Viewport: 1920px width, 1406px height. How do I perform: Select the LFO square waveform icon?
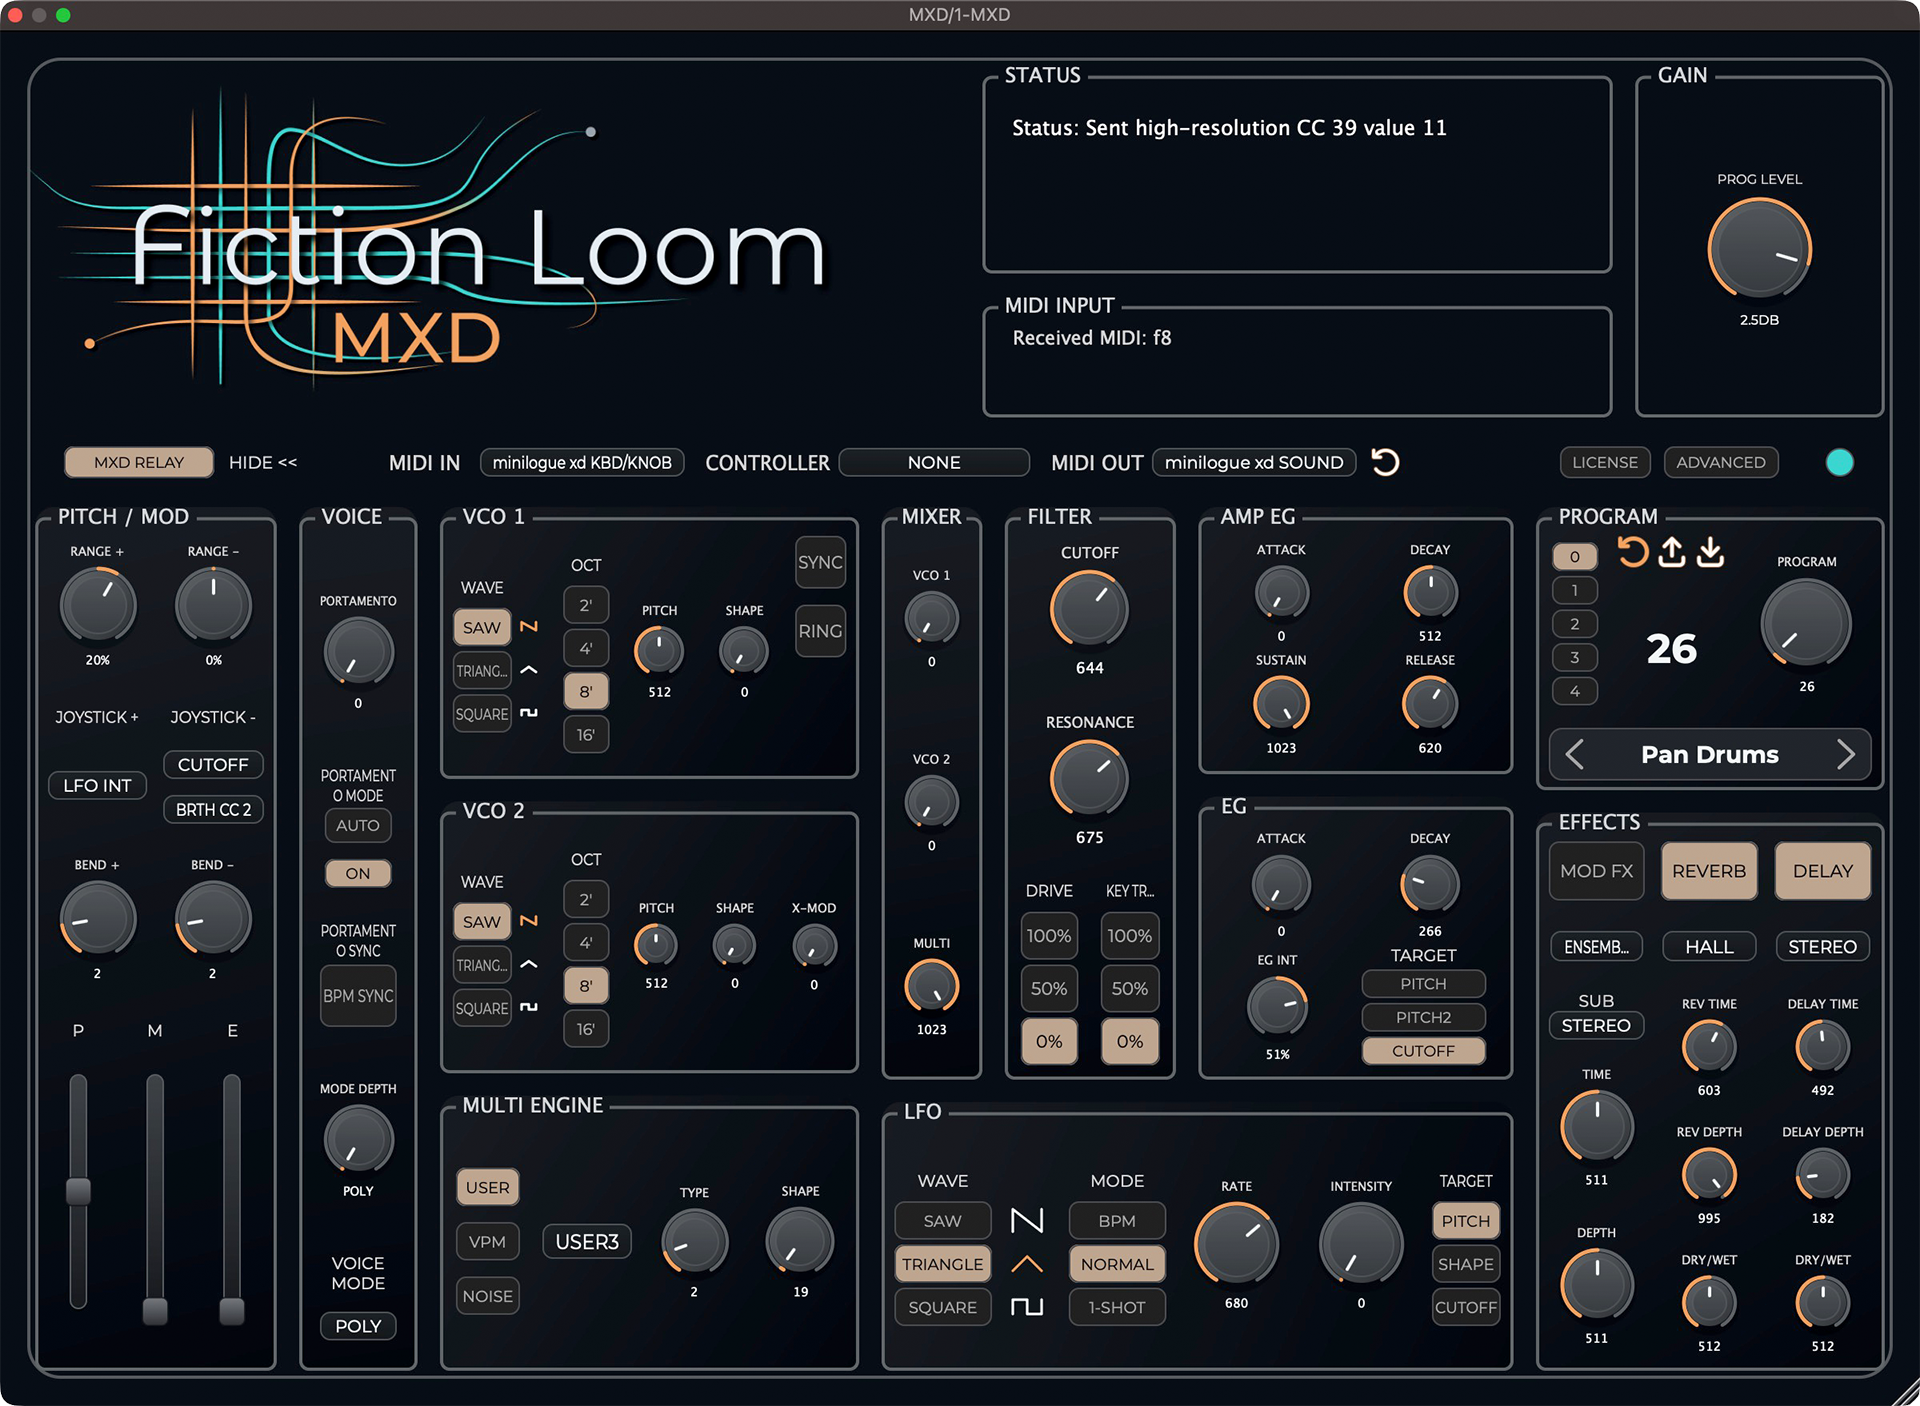(x=1027, y=1307)
